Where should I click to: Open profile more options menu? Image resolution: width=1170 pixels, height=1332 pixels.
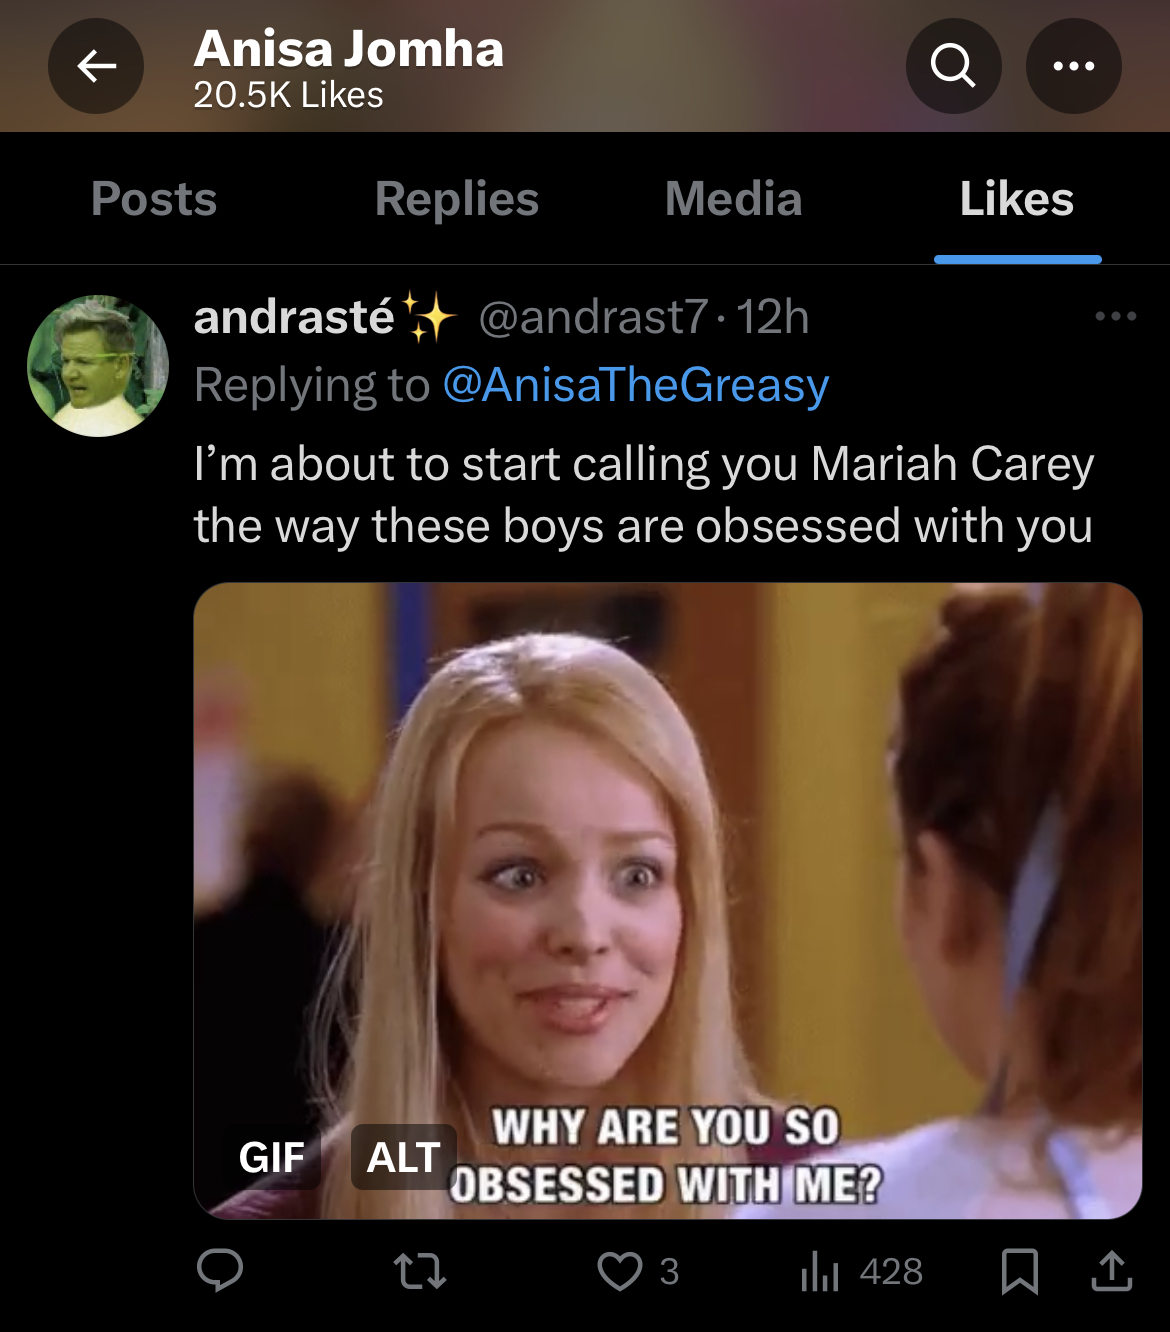[1074, 66]
